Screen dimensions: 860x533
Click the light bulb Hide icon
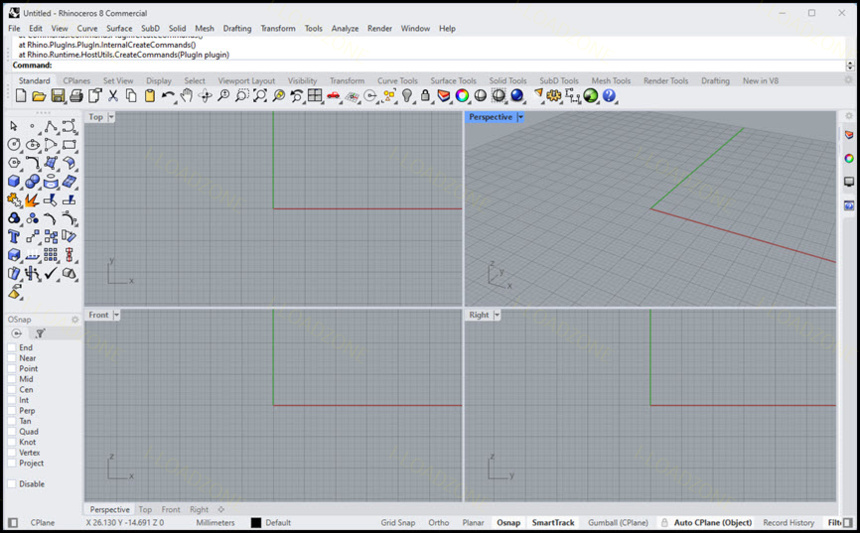[406, 96]
